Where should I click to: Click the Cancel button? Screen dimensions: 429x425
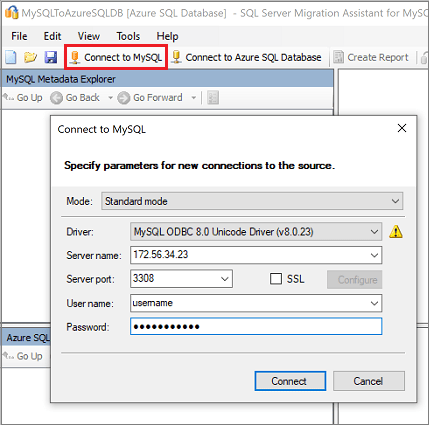click(369, 381)
